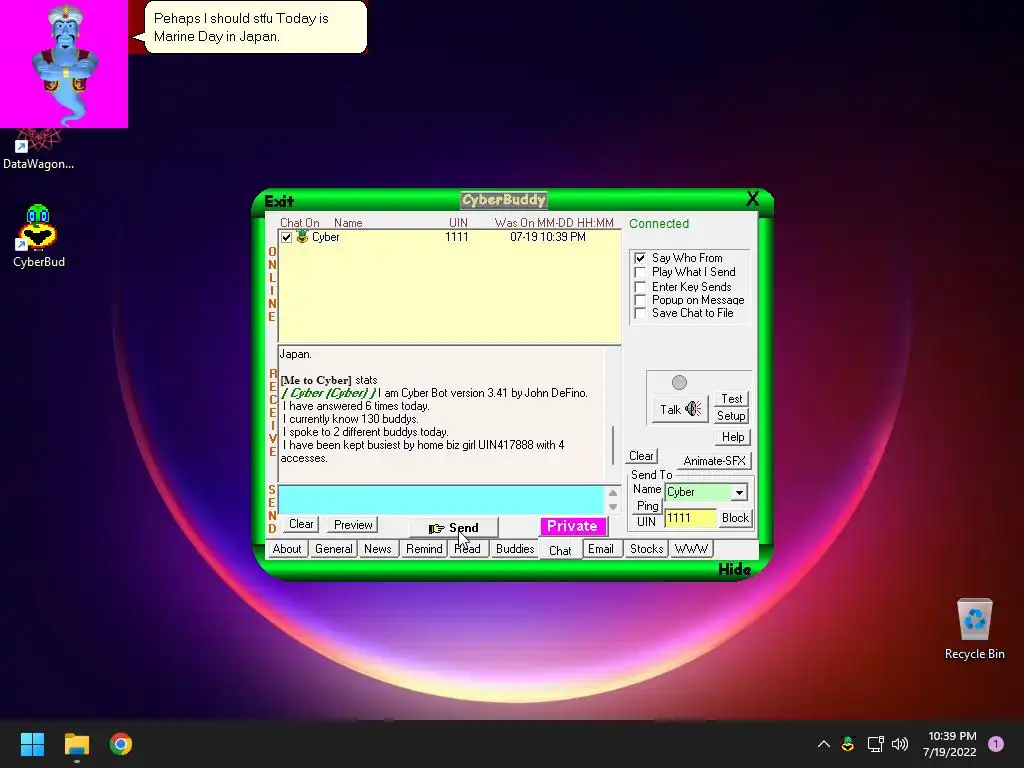Click the Talk speaker button
The image size is (1024, 768).
pyautogui.click(x=680, y=409)
